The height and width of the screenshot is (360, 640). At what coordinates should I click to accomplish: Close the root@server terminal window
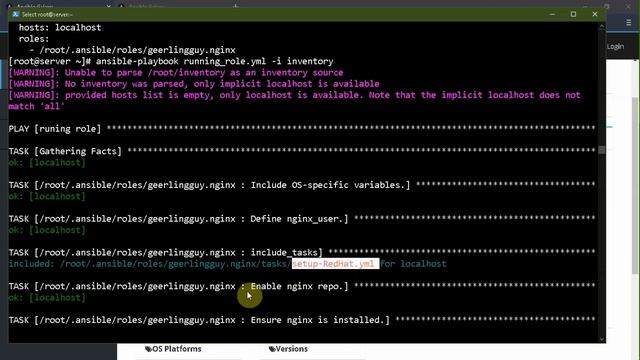pos(595,14)
